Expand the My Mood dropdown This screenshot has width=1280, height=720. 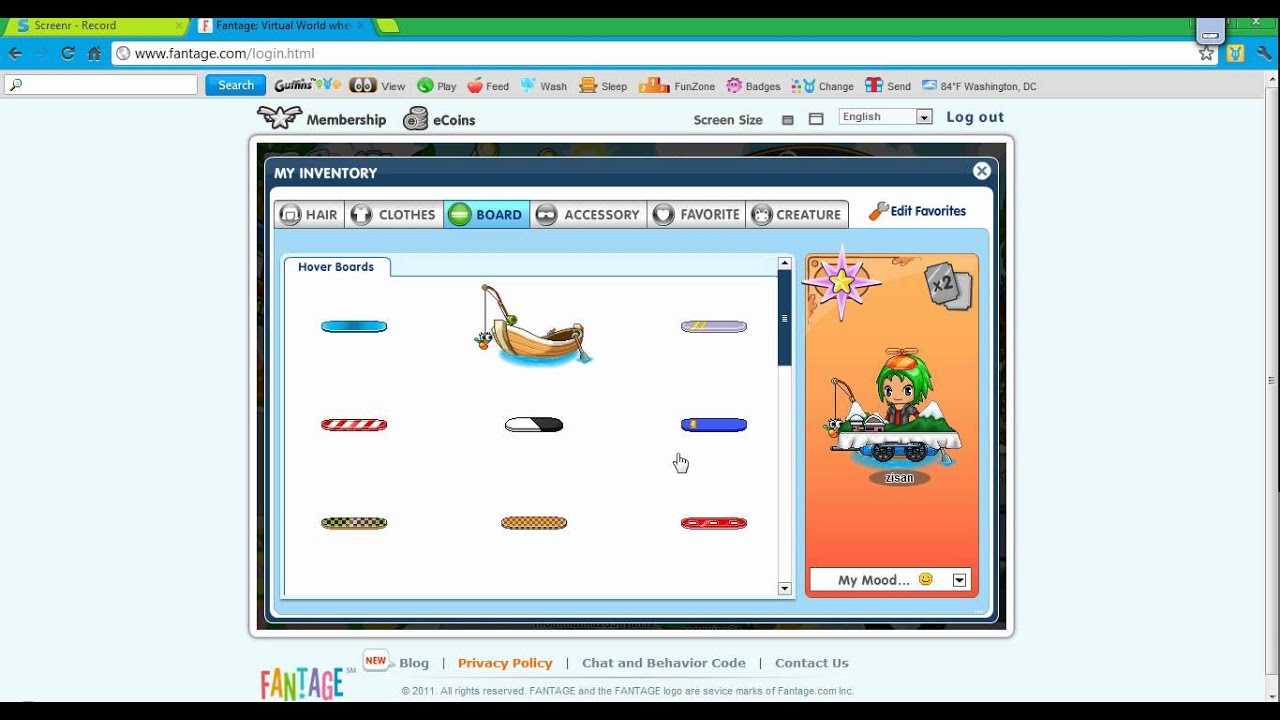[959, 580]
